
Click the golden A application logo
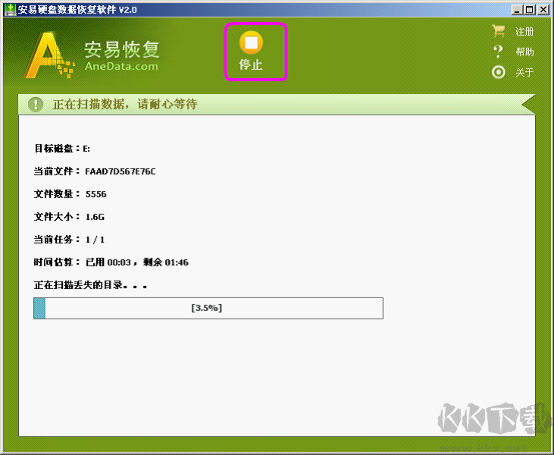point(49,55)
